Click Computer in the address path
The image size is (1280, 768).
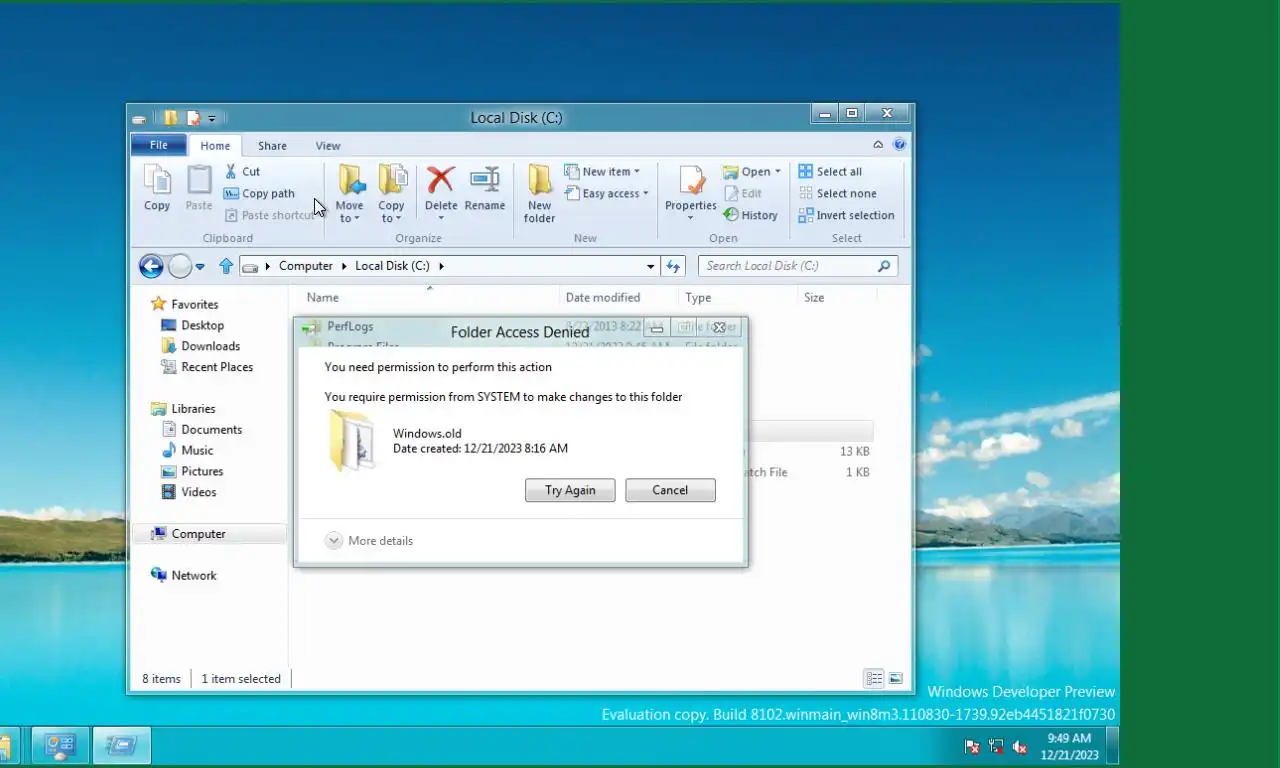306,266
